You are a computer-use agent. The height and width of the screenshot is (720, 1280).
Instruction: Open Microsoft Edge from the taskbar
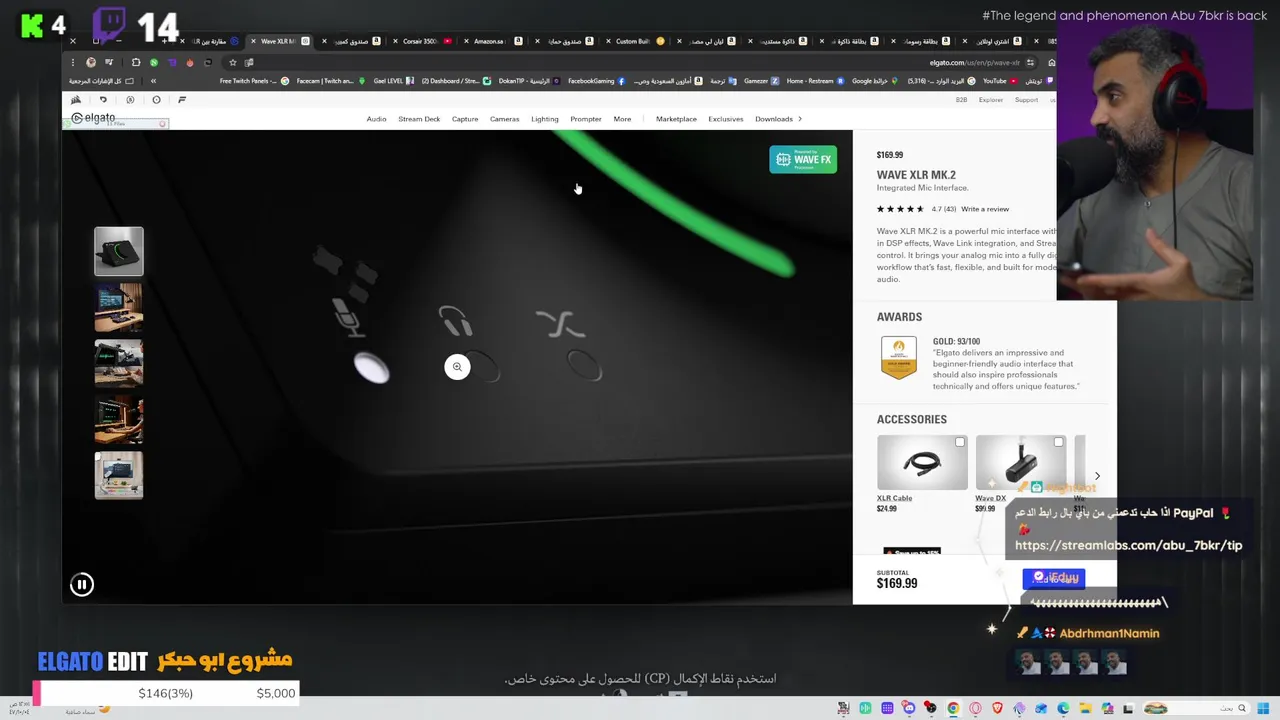click(1063, 709)
